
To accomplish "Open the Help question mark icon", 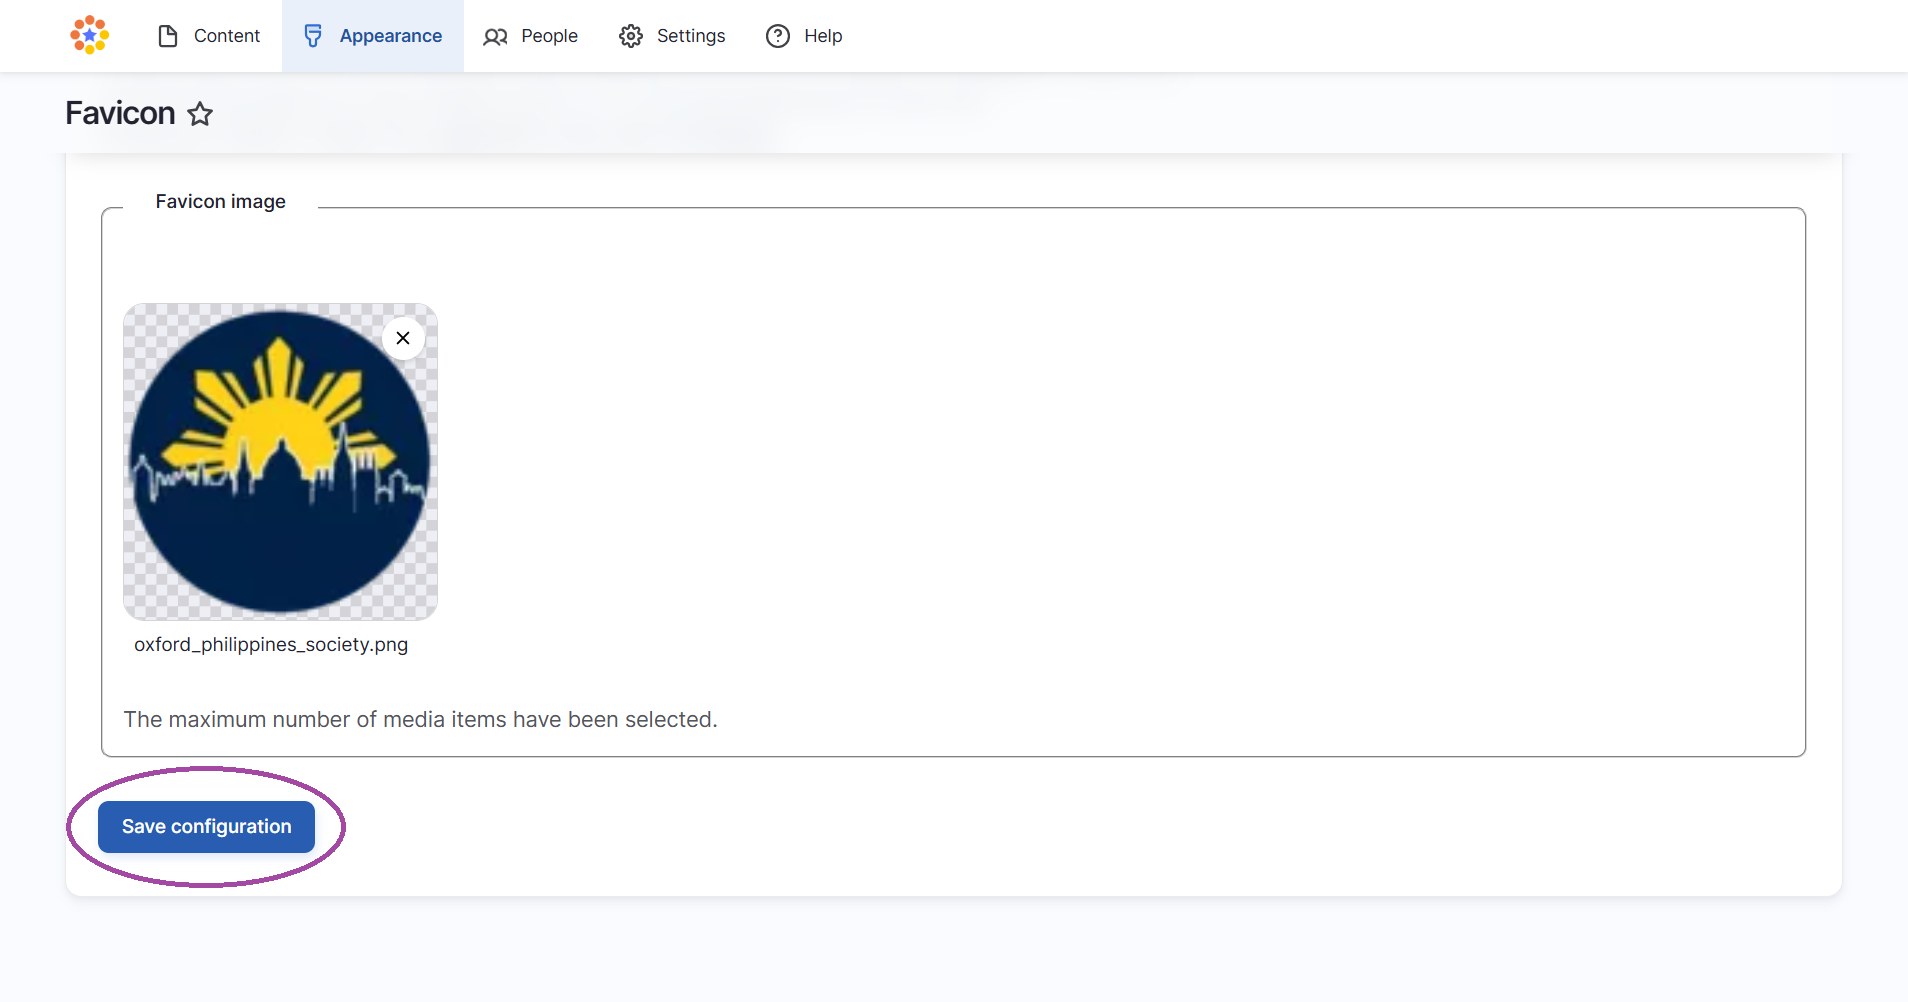I will pos(778,36).
